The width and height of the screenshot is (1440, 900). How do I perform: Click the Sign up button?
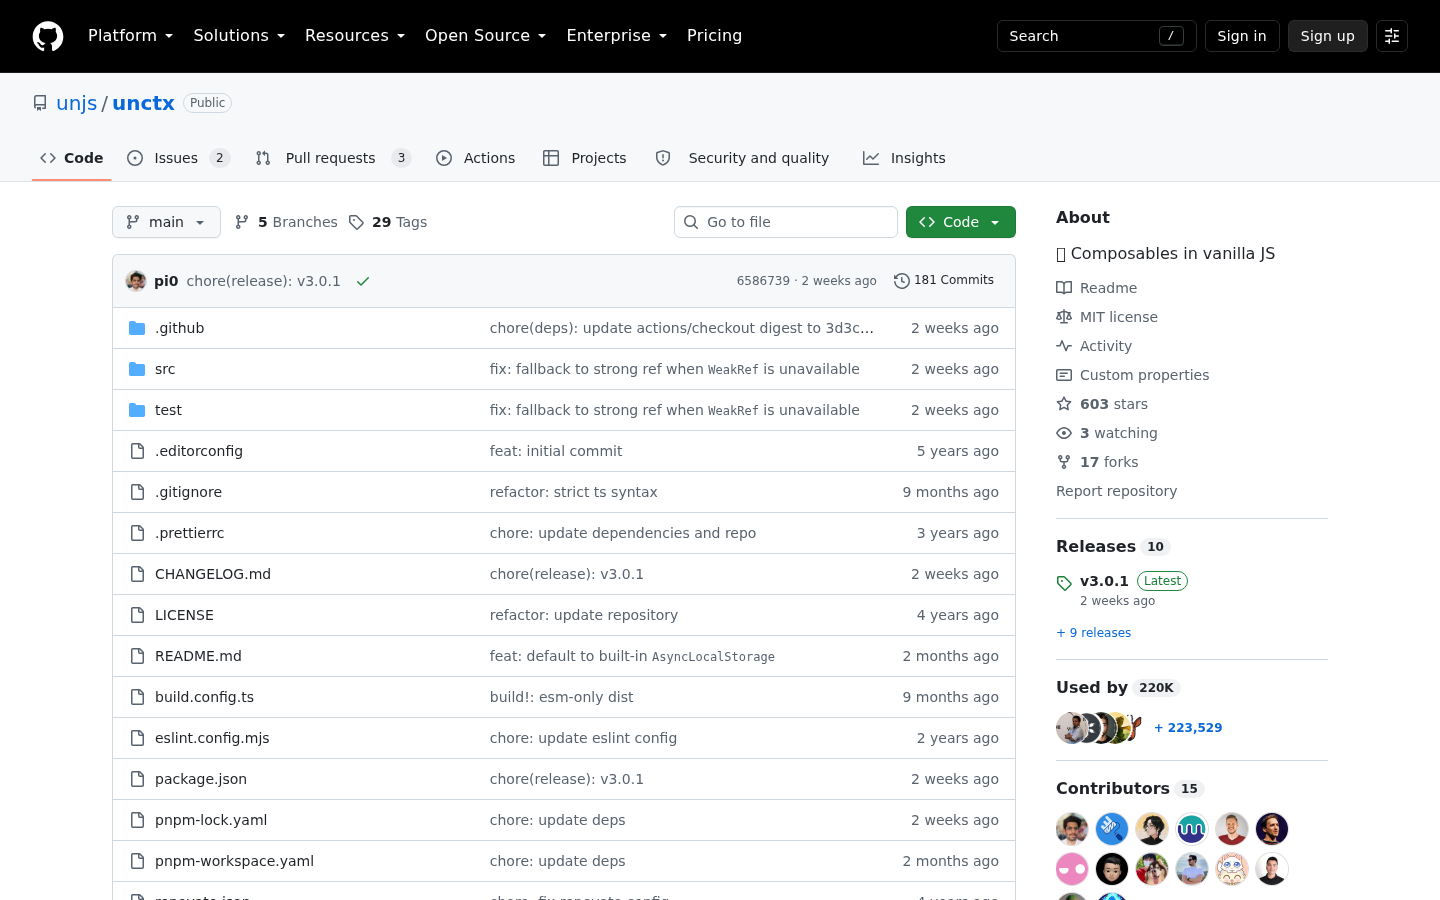(x=1328, y=36)
